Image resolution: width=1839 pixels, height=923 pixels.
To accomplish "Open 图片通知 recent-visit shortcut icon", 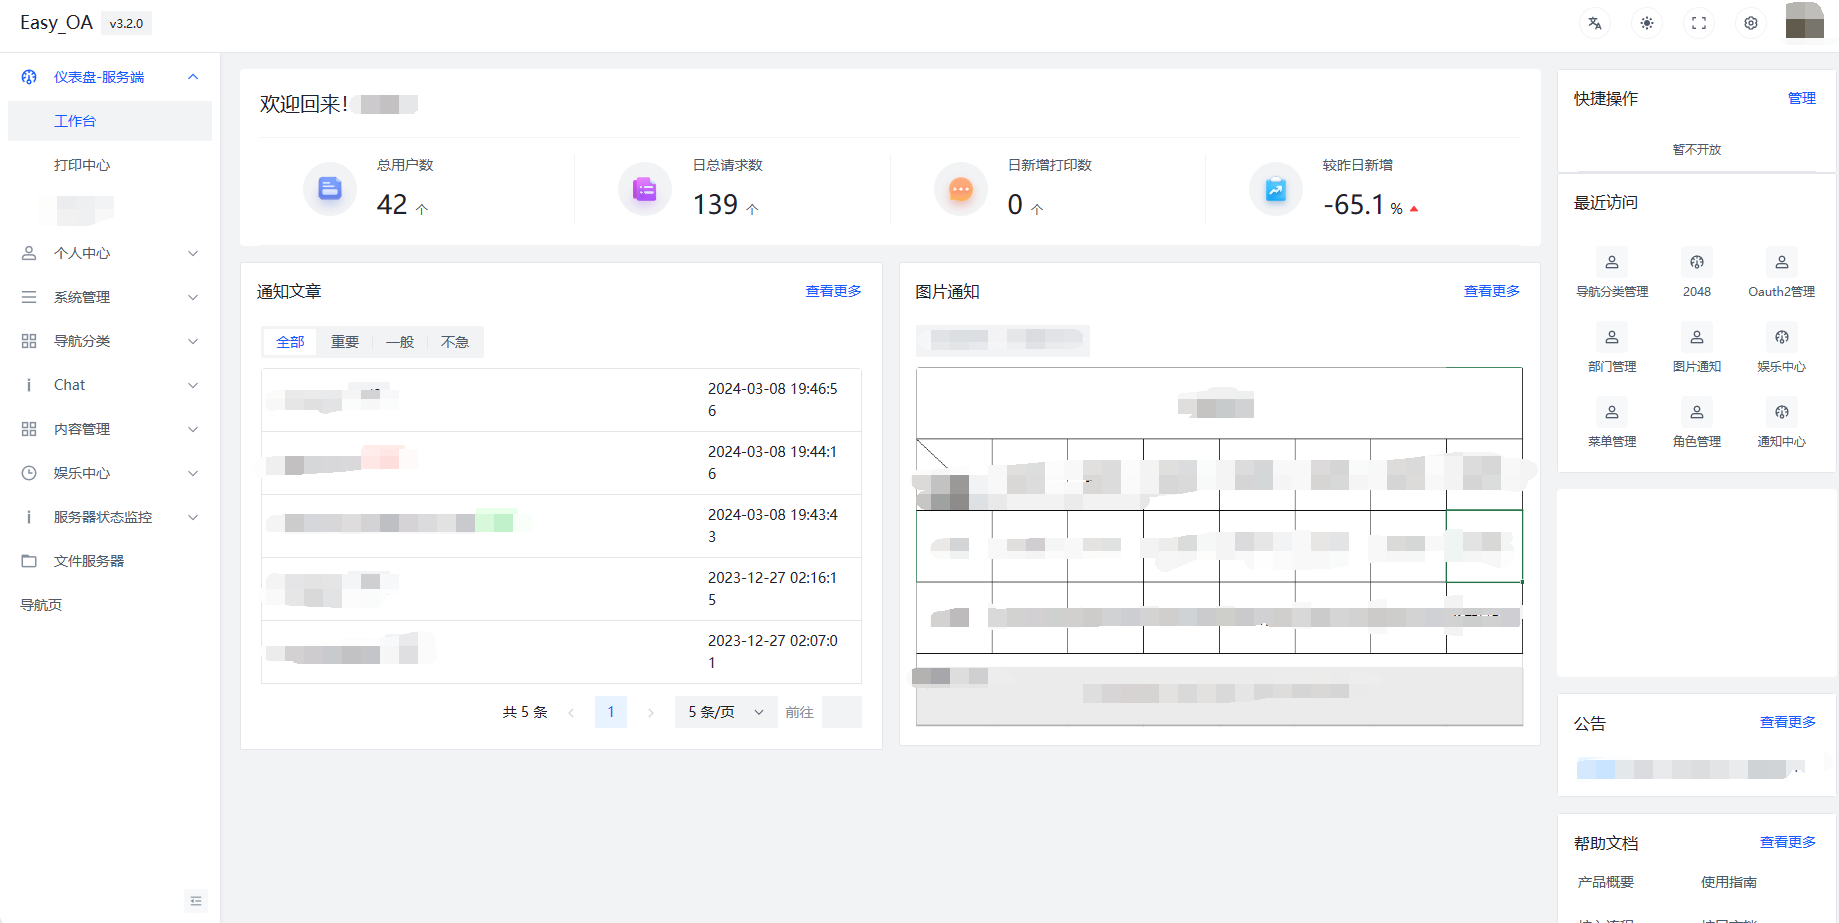I will click(x=1697, y=337).
